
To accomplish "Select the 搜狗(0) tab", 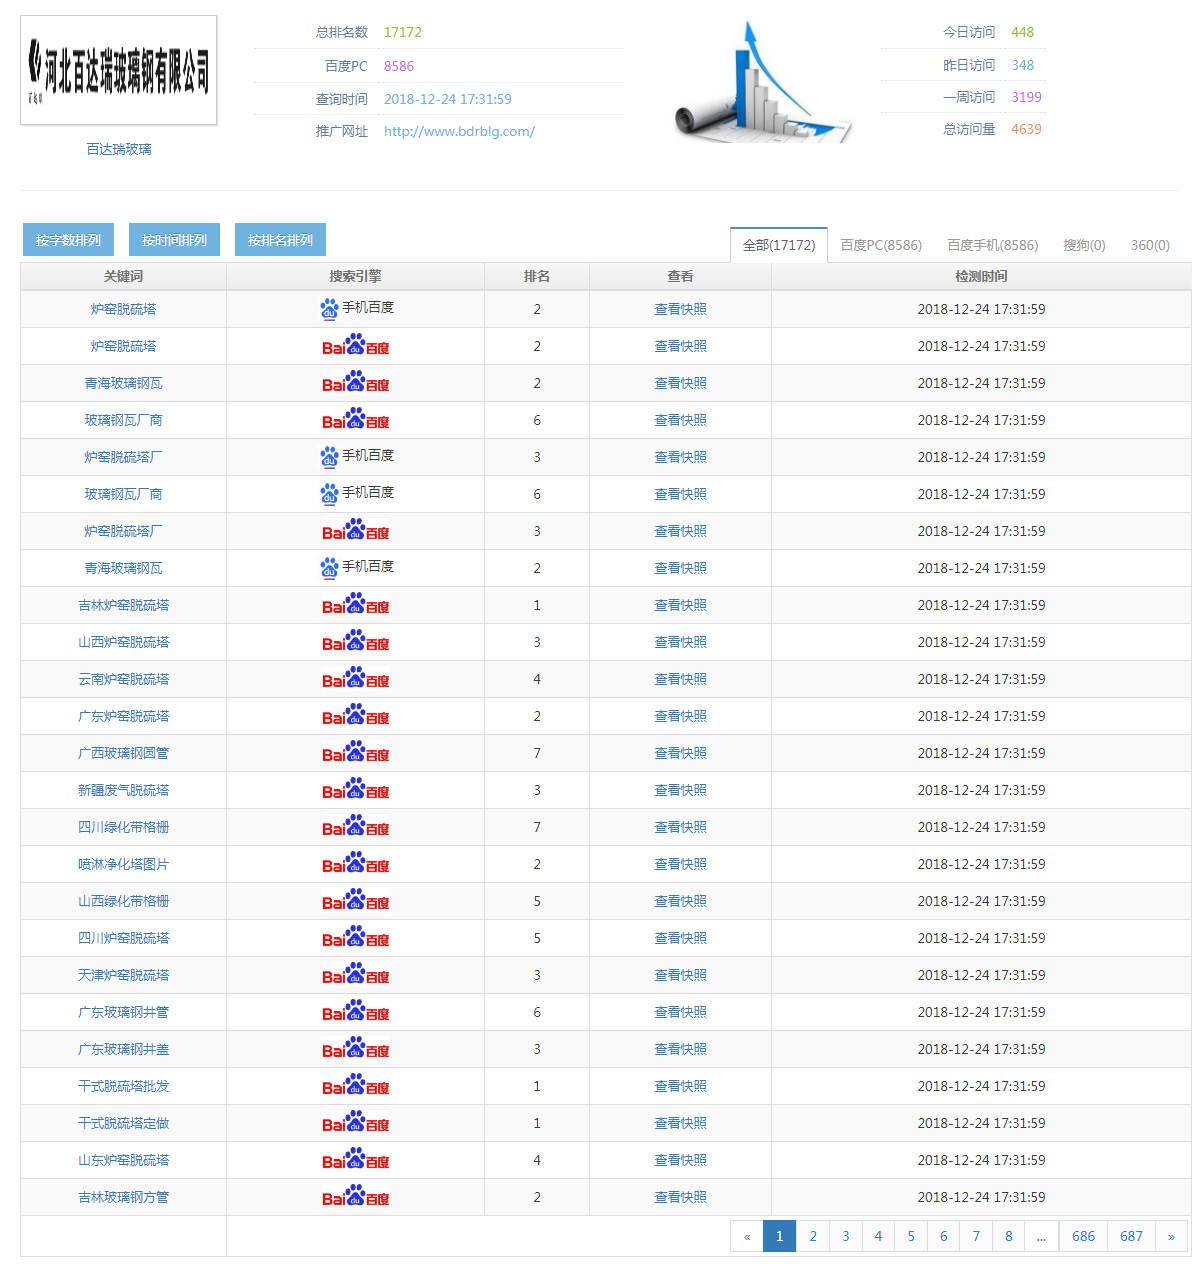I will 1084,245.
